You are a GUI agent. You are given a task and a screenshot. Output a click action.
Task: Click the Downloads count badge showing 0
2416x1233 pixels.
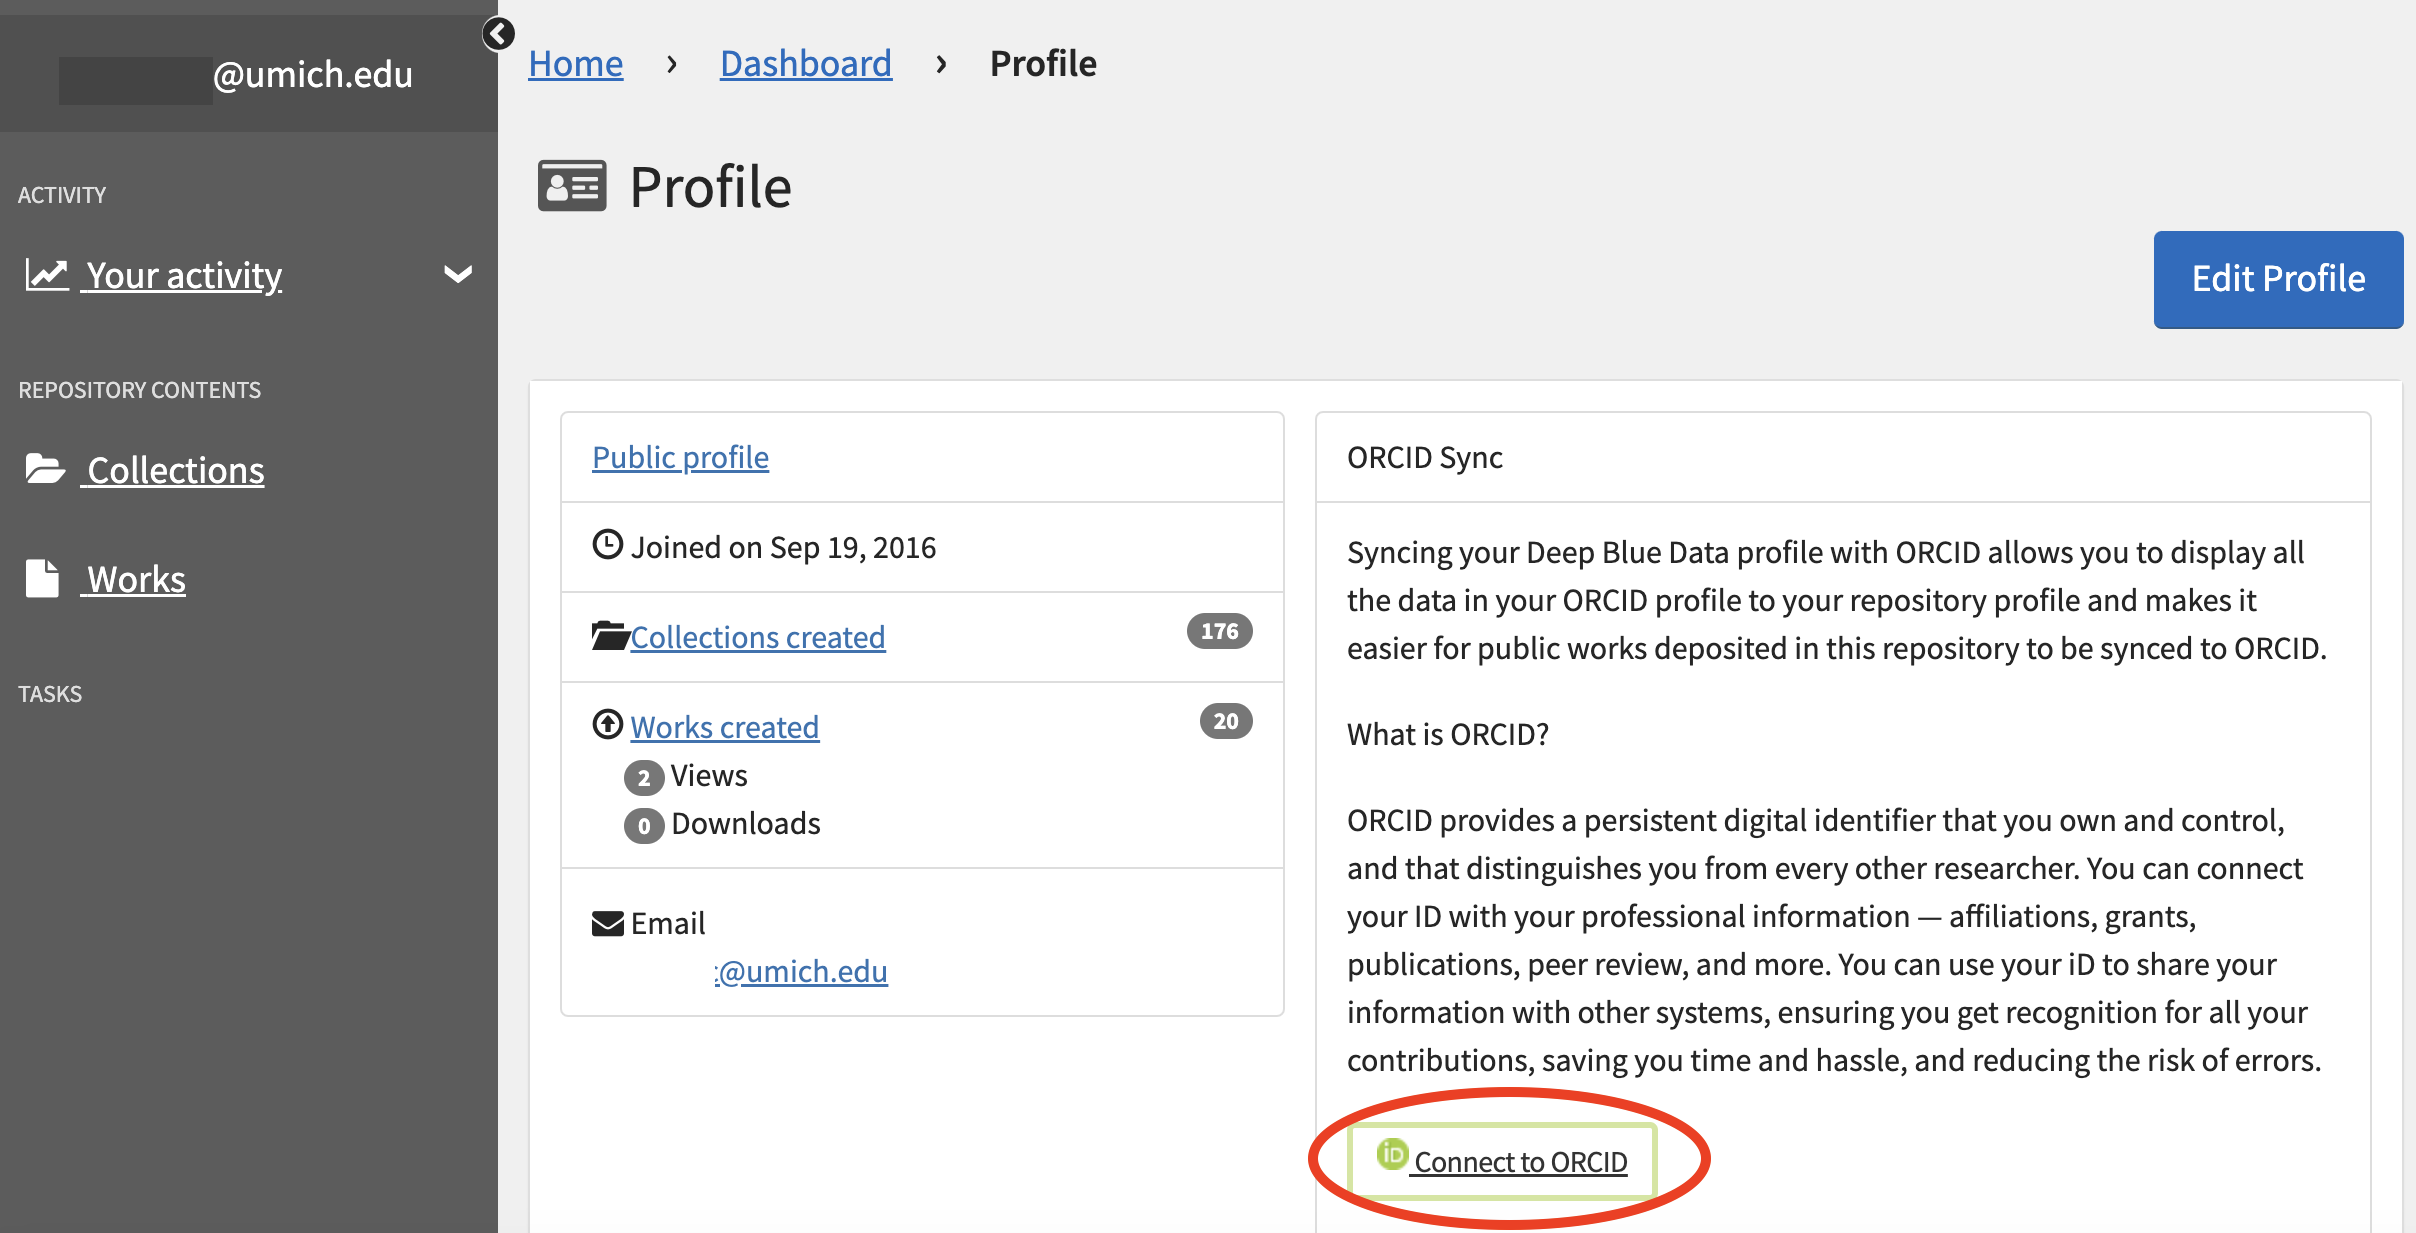point(644,826)
